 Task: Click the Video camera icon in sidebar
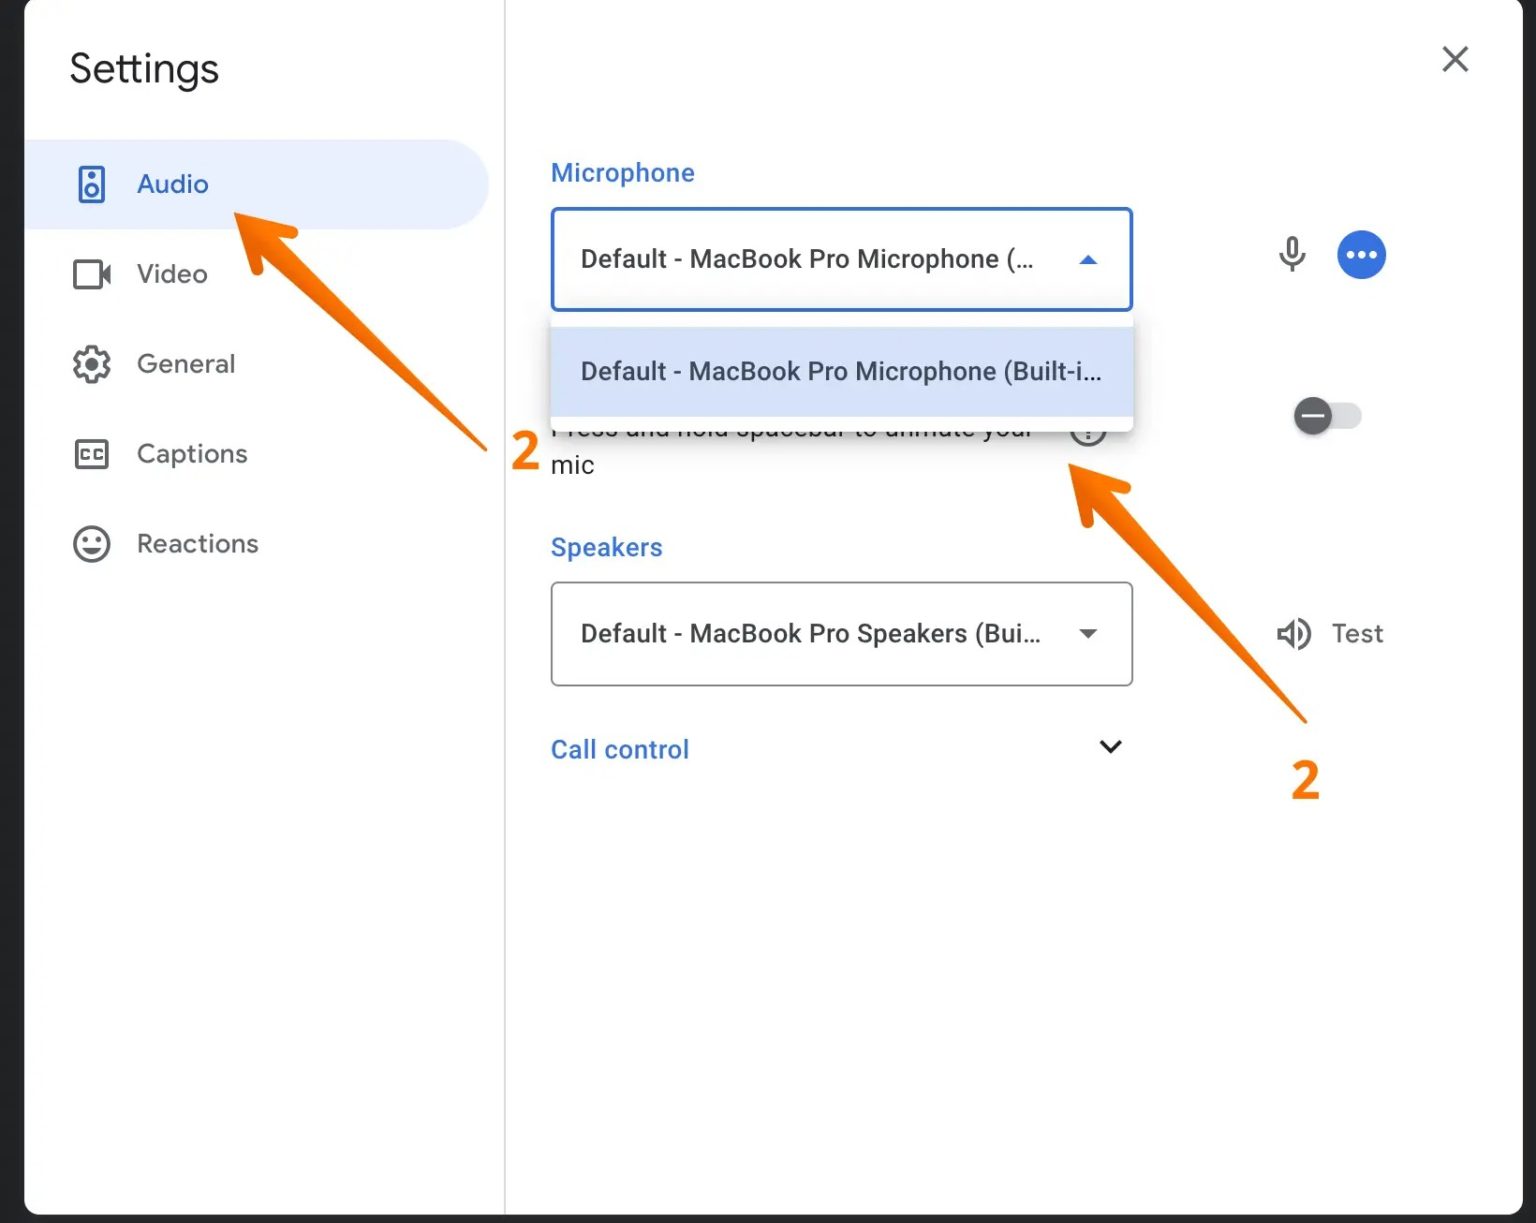(91, 273)
